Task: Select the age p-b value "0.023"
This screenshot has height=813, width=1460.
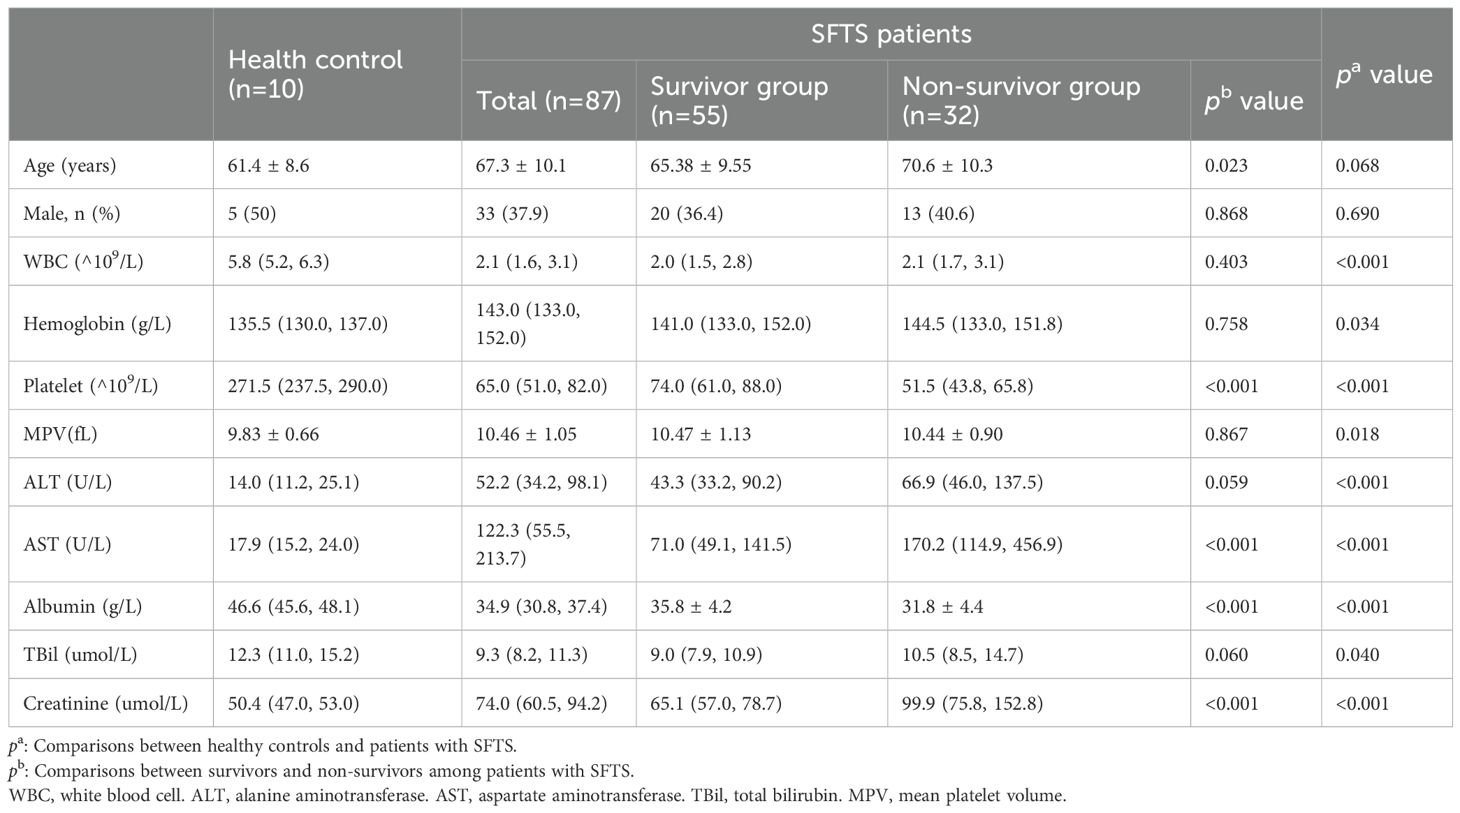Action: pos(1226,166)
